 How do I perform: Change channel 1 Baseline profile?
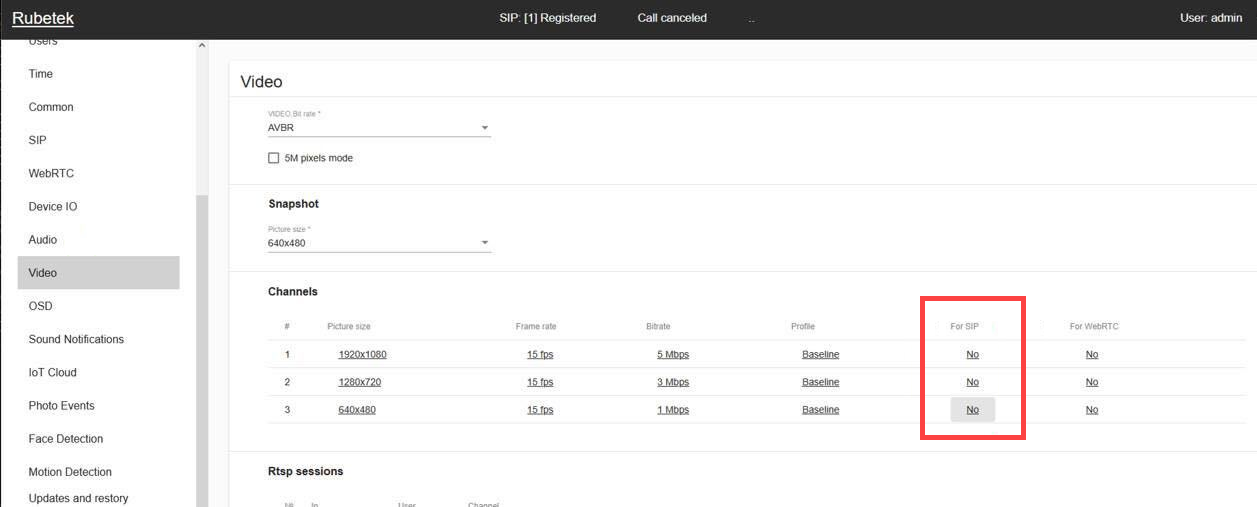pos(820,355)
